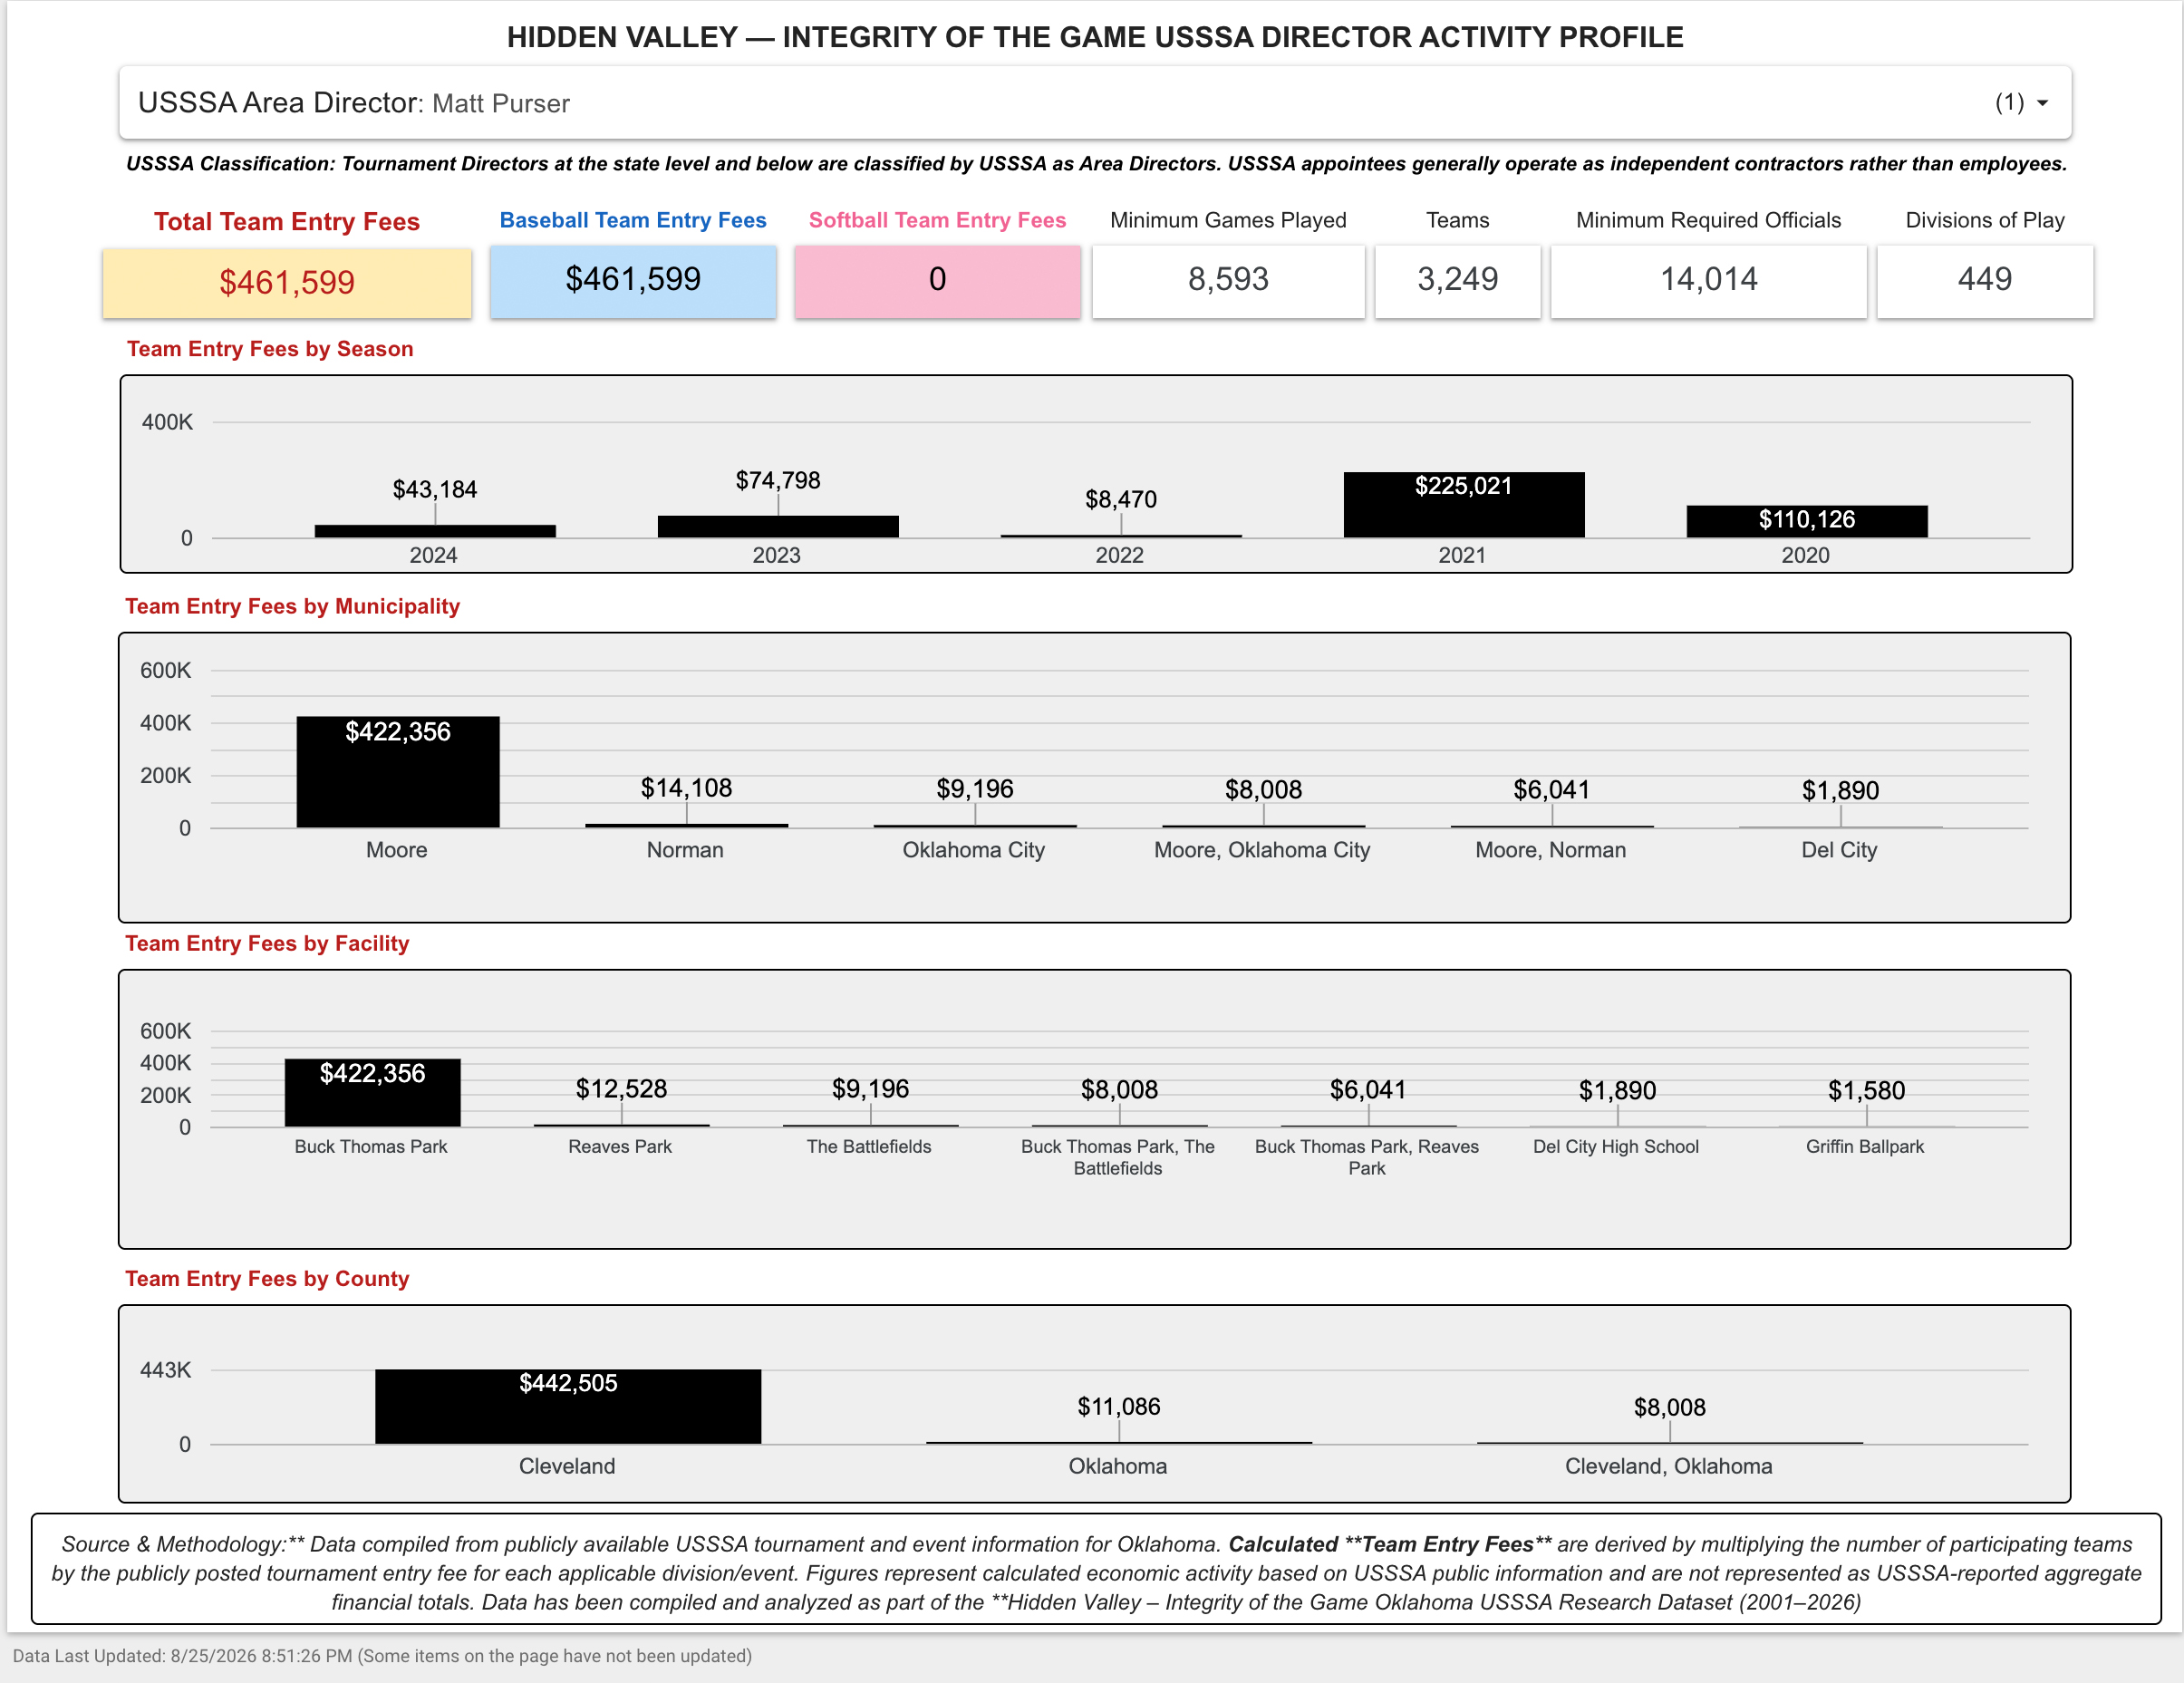Click the Divisions of Play value 449
The image size is (2184, 1683).
coord(1984,280)
